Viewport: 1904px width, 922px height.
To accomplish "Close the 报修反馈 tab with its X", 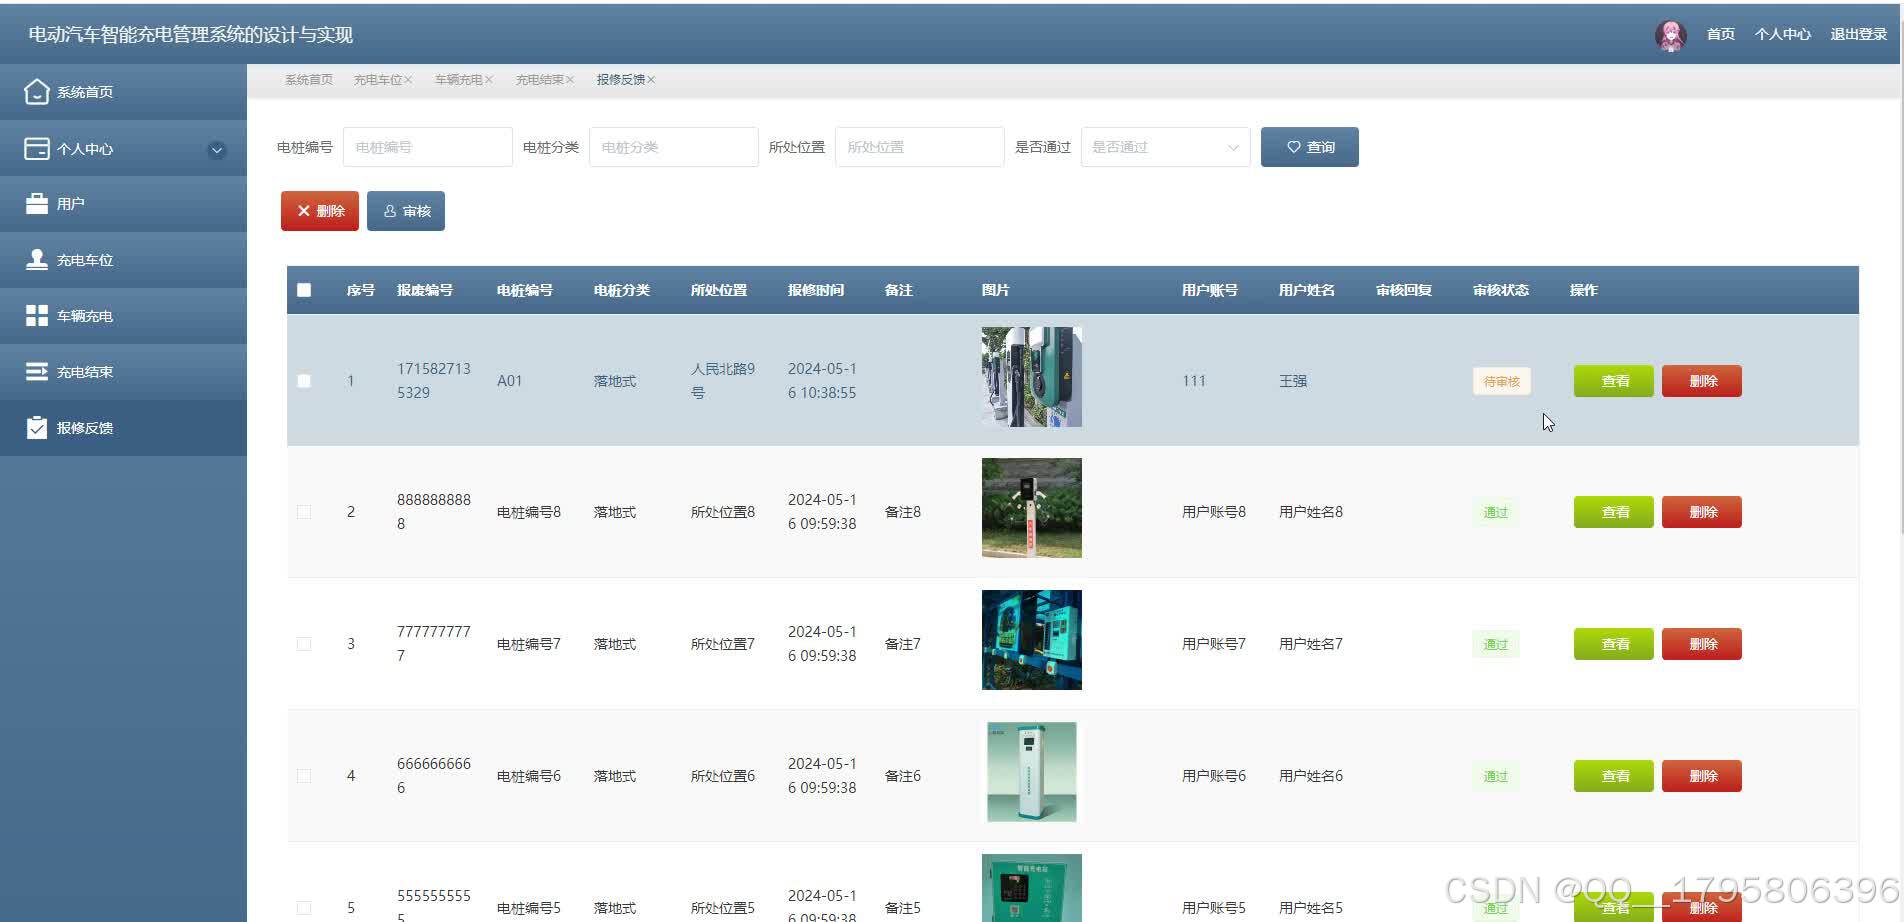I will (651, 80).
